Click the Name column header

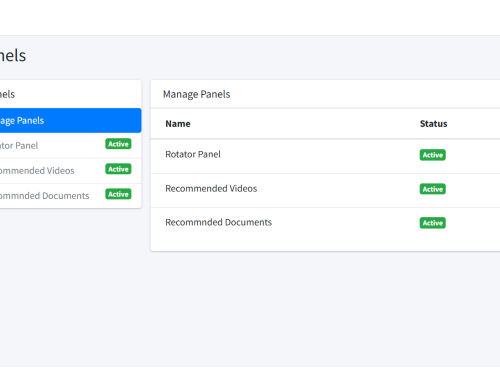[178, 124]
